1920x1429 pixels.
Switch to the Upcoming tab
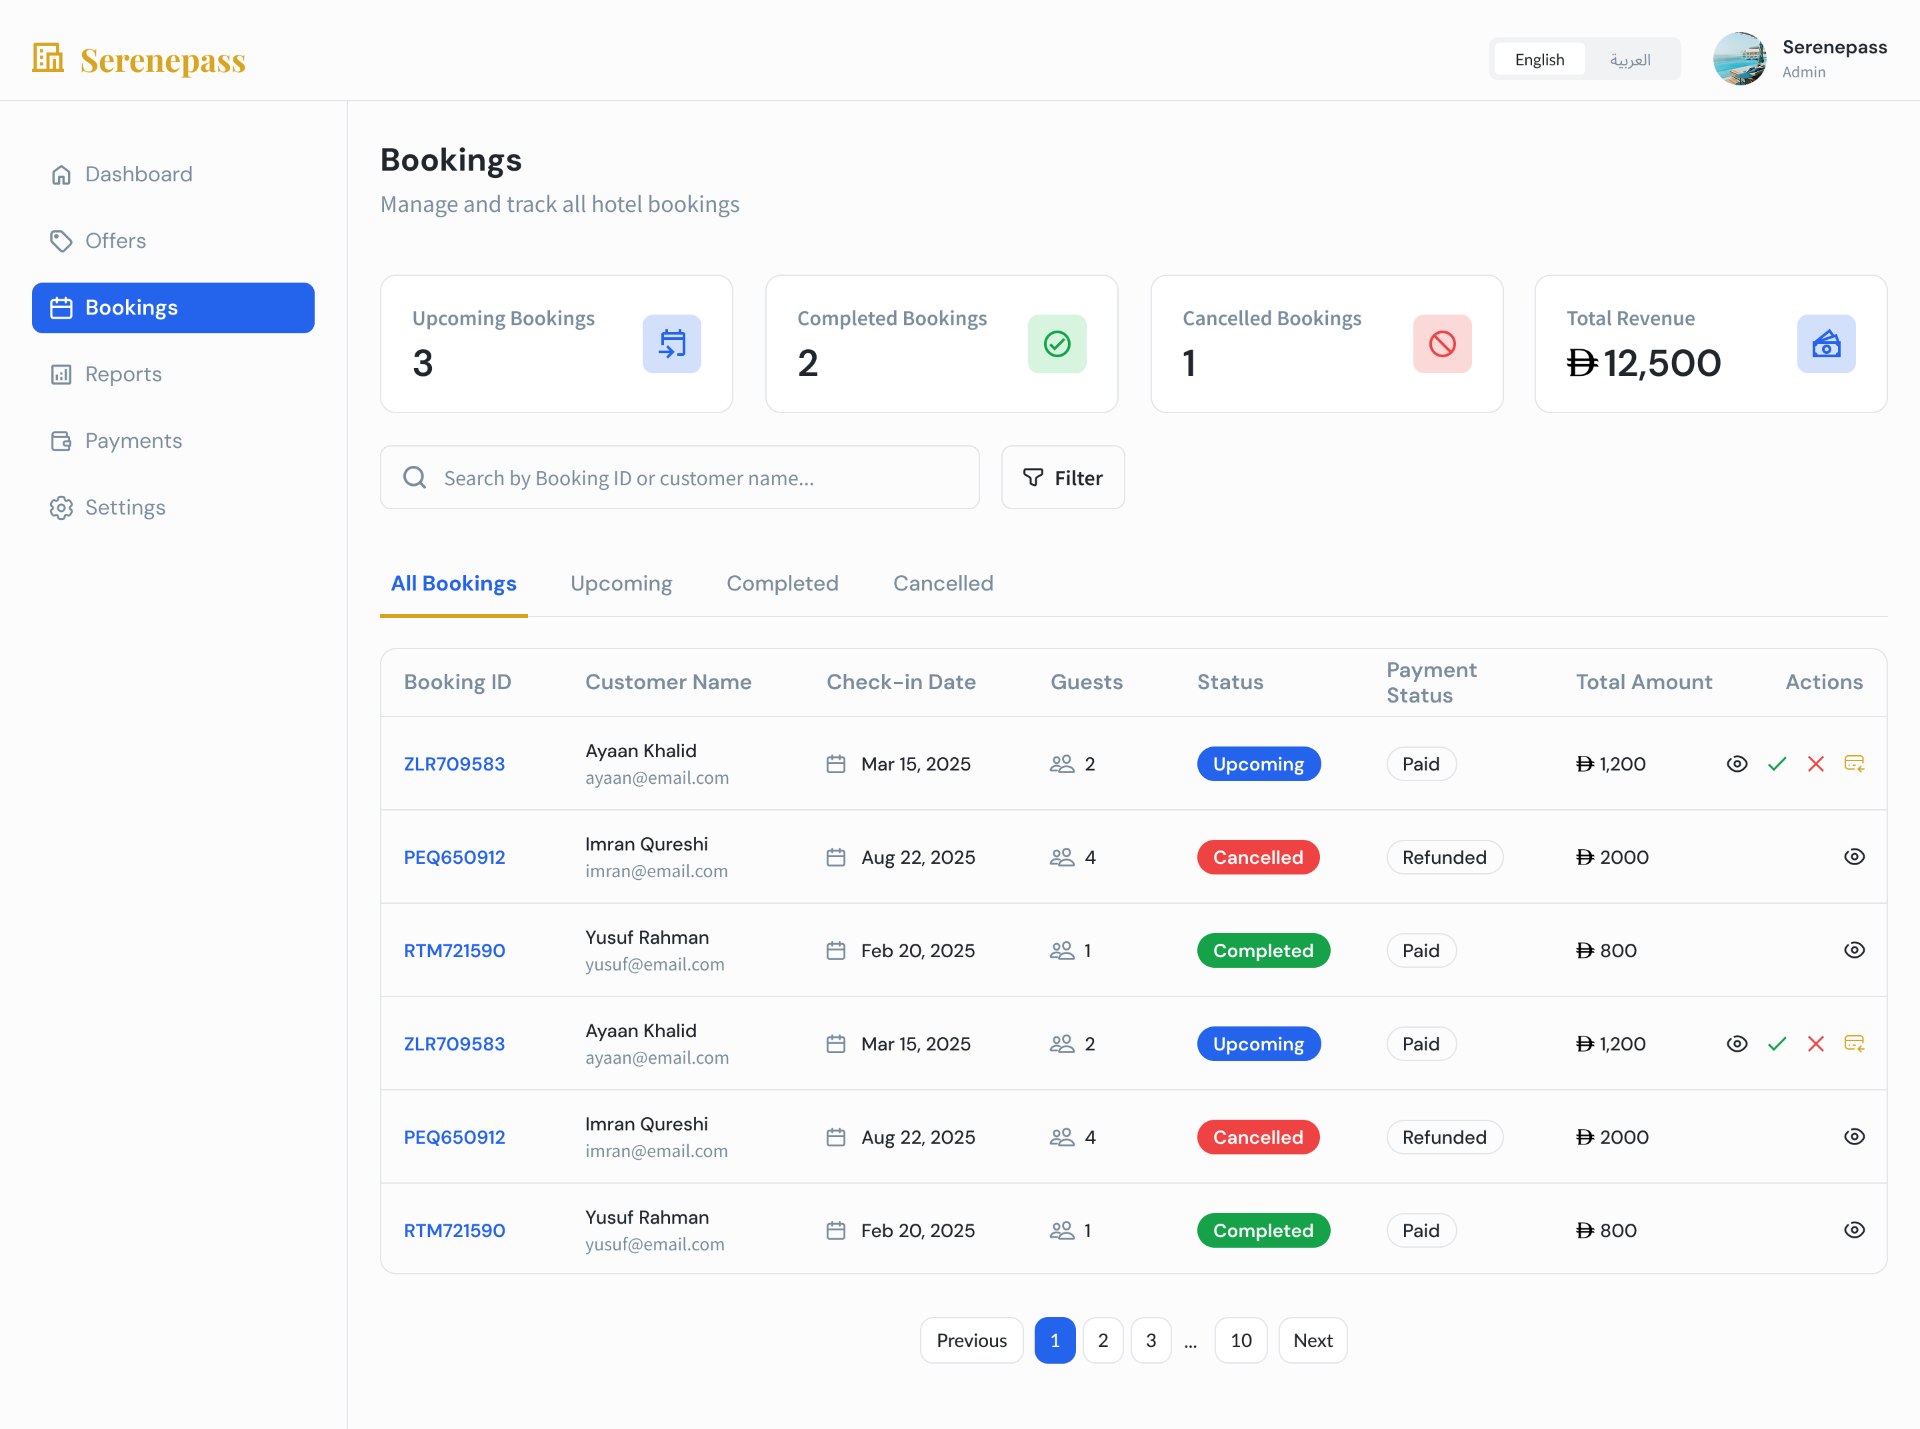click(x=621, y=583)
